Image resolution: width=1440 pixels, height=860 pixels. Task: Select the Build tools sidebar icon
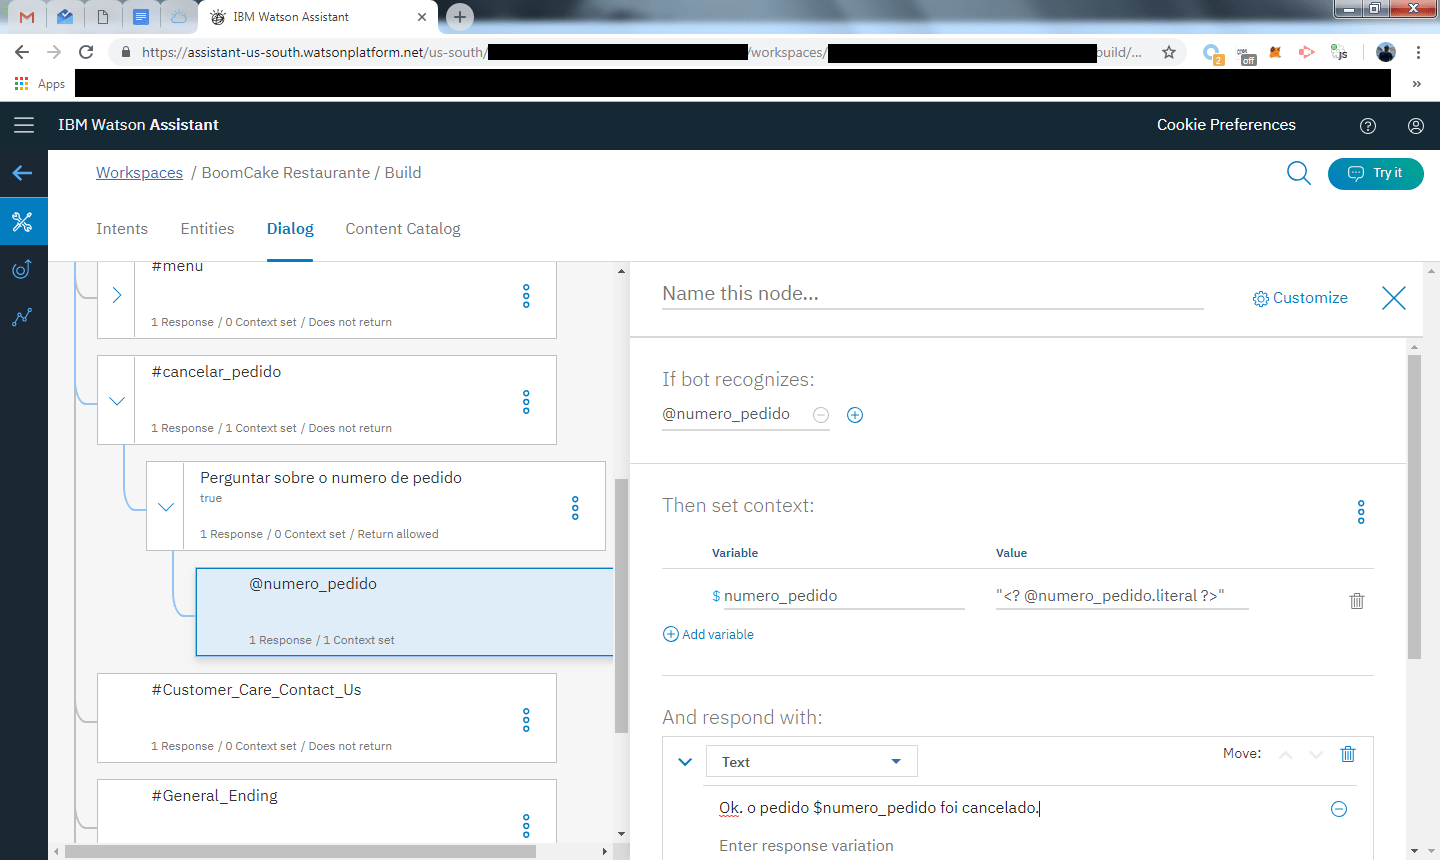point(23,221)
